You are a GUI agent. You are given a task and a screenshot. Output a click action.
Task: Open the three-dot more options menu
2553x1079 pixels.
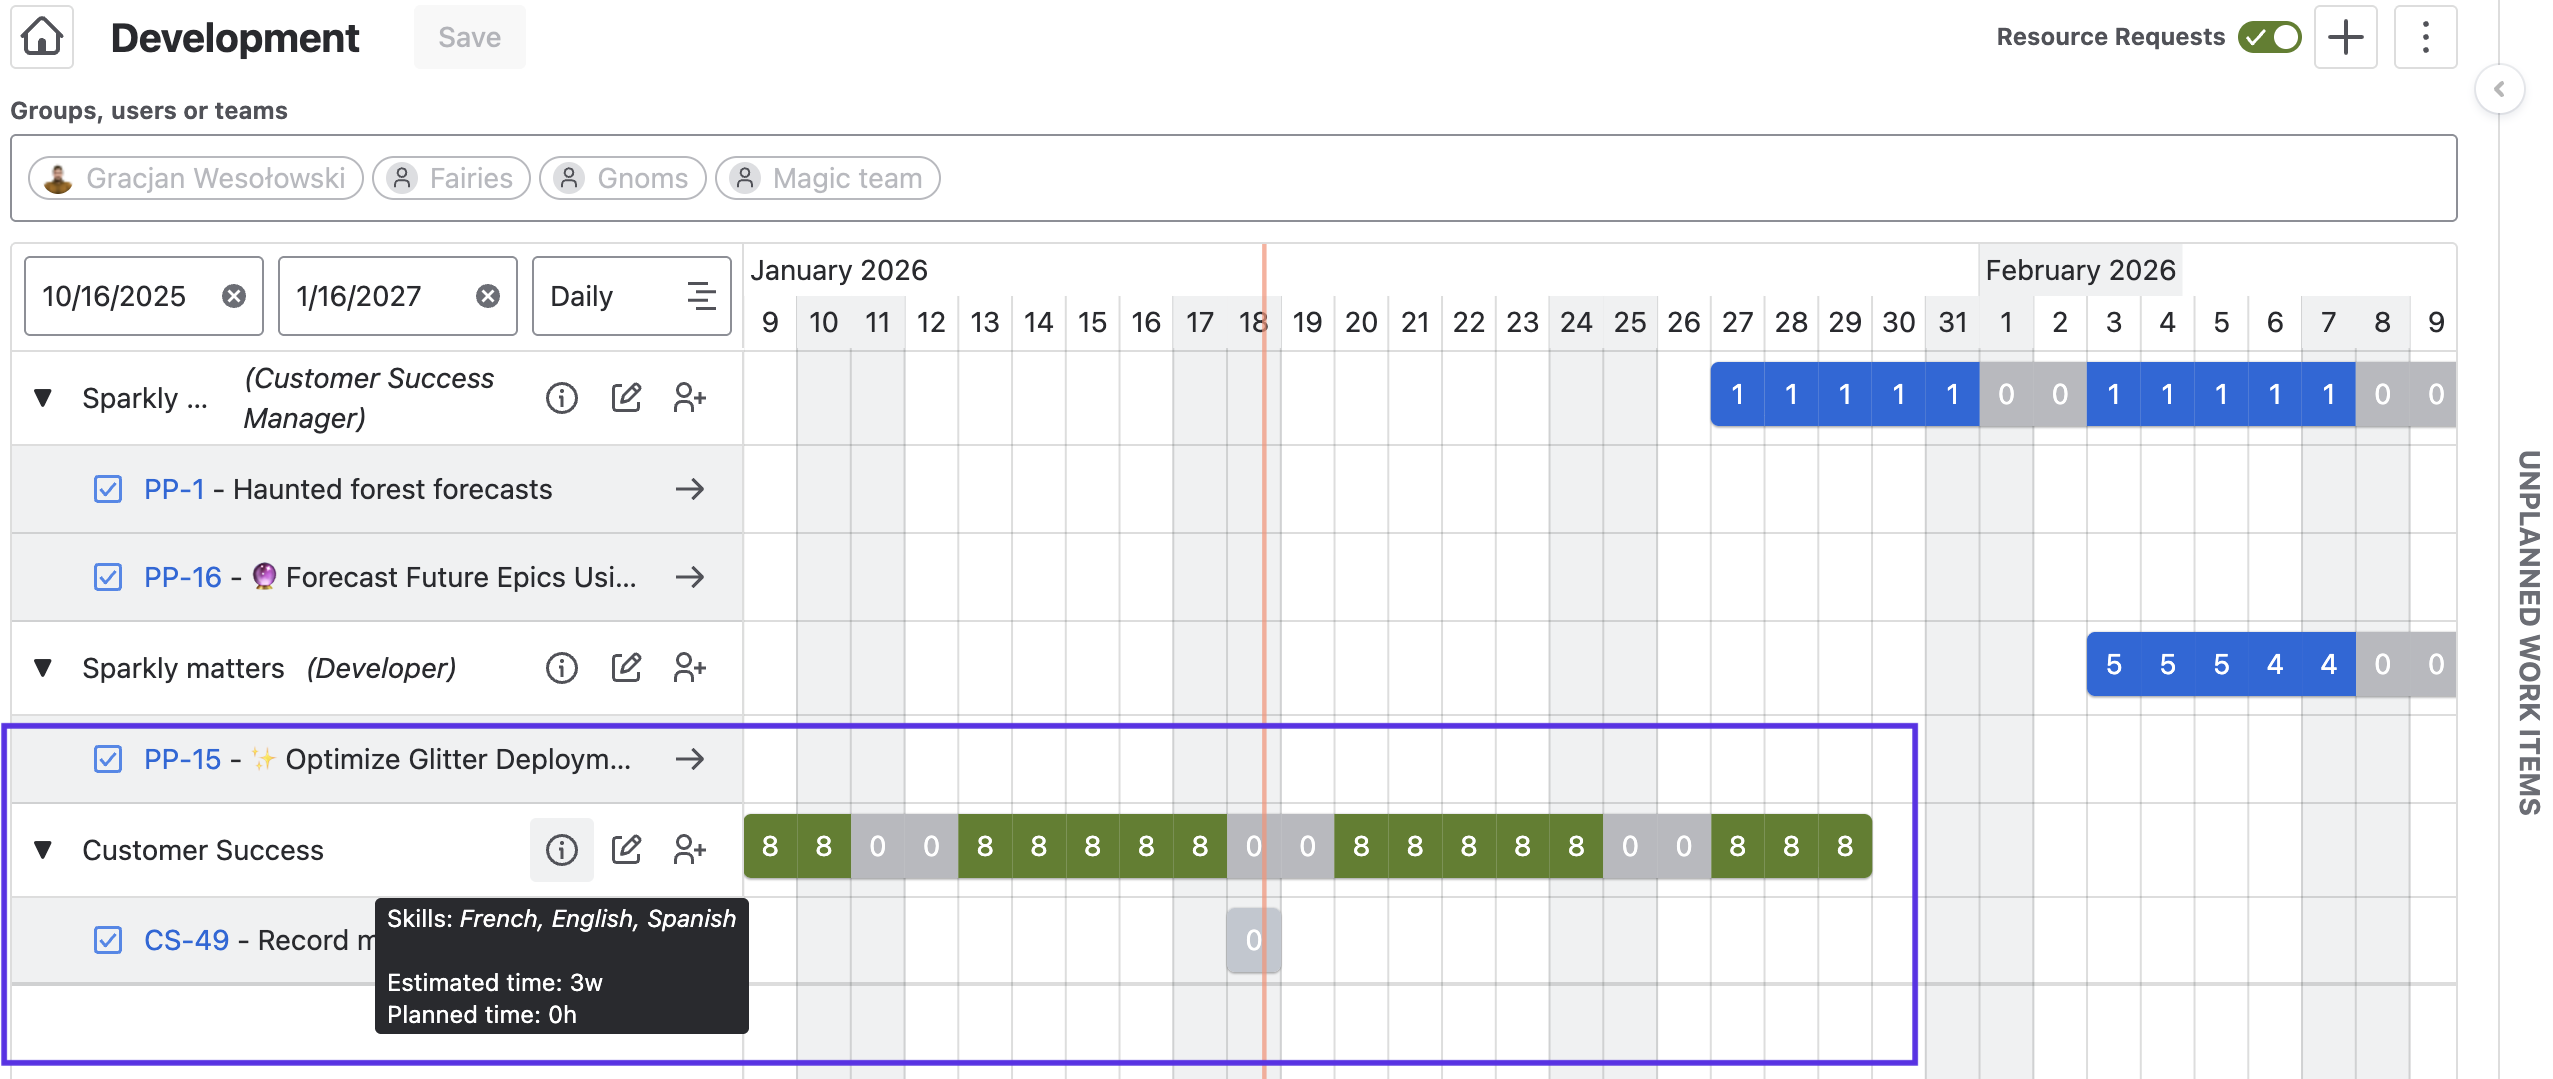(x=2425, y=37)
